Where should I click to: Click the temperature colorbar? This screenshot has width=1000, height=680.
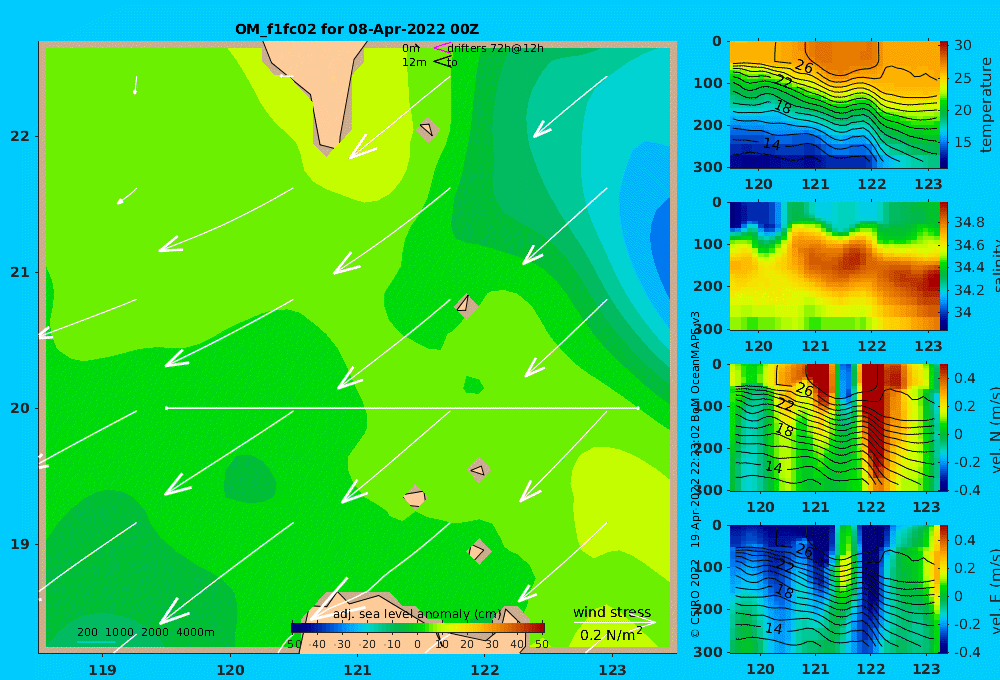pos(944,105)
